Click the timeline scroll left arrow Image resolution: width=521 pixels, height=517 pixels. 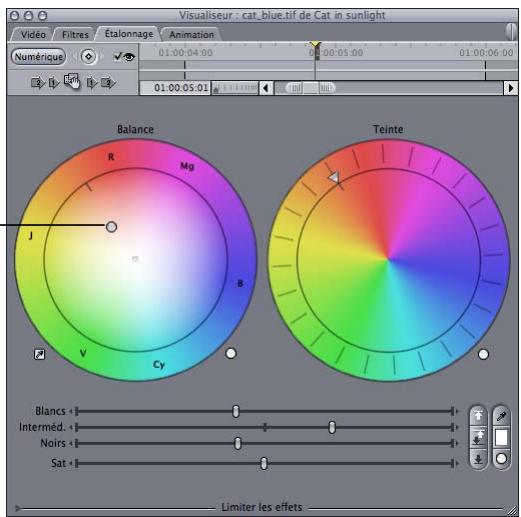coord(266,88)
